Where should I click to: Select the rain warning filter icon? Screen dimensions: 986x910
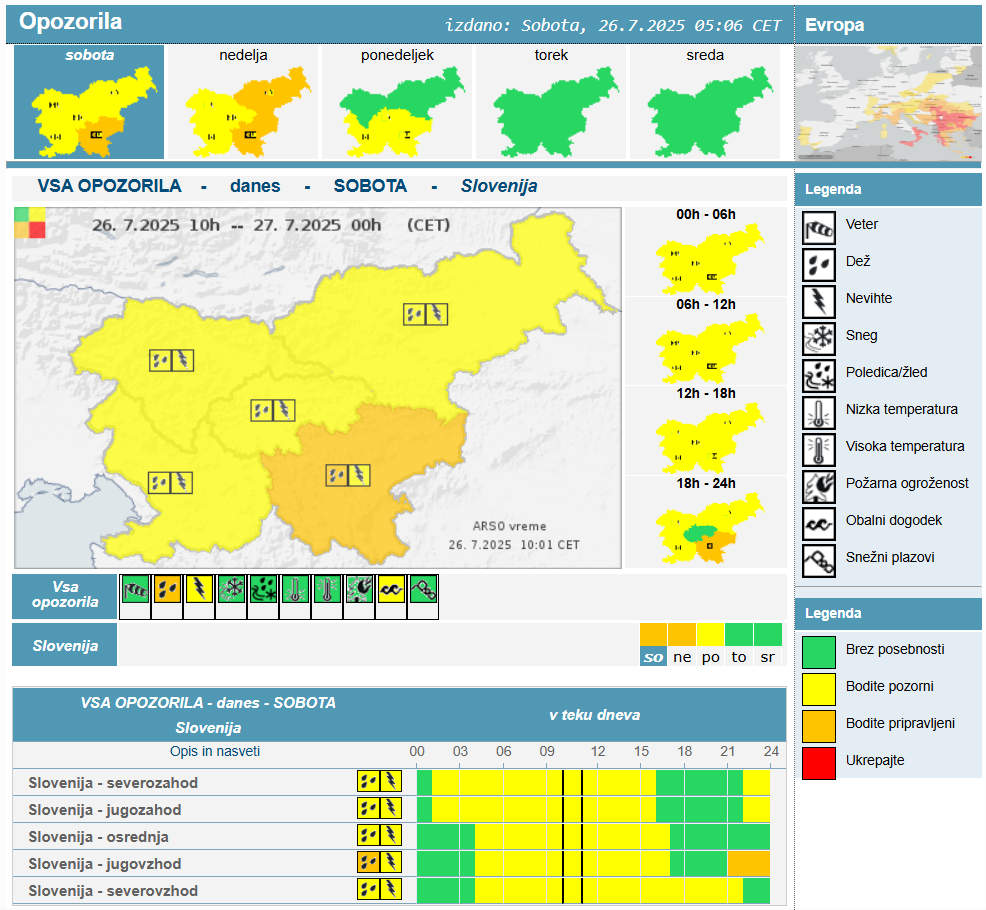click(x=167, y=589)
